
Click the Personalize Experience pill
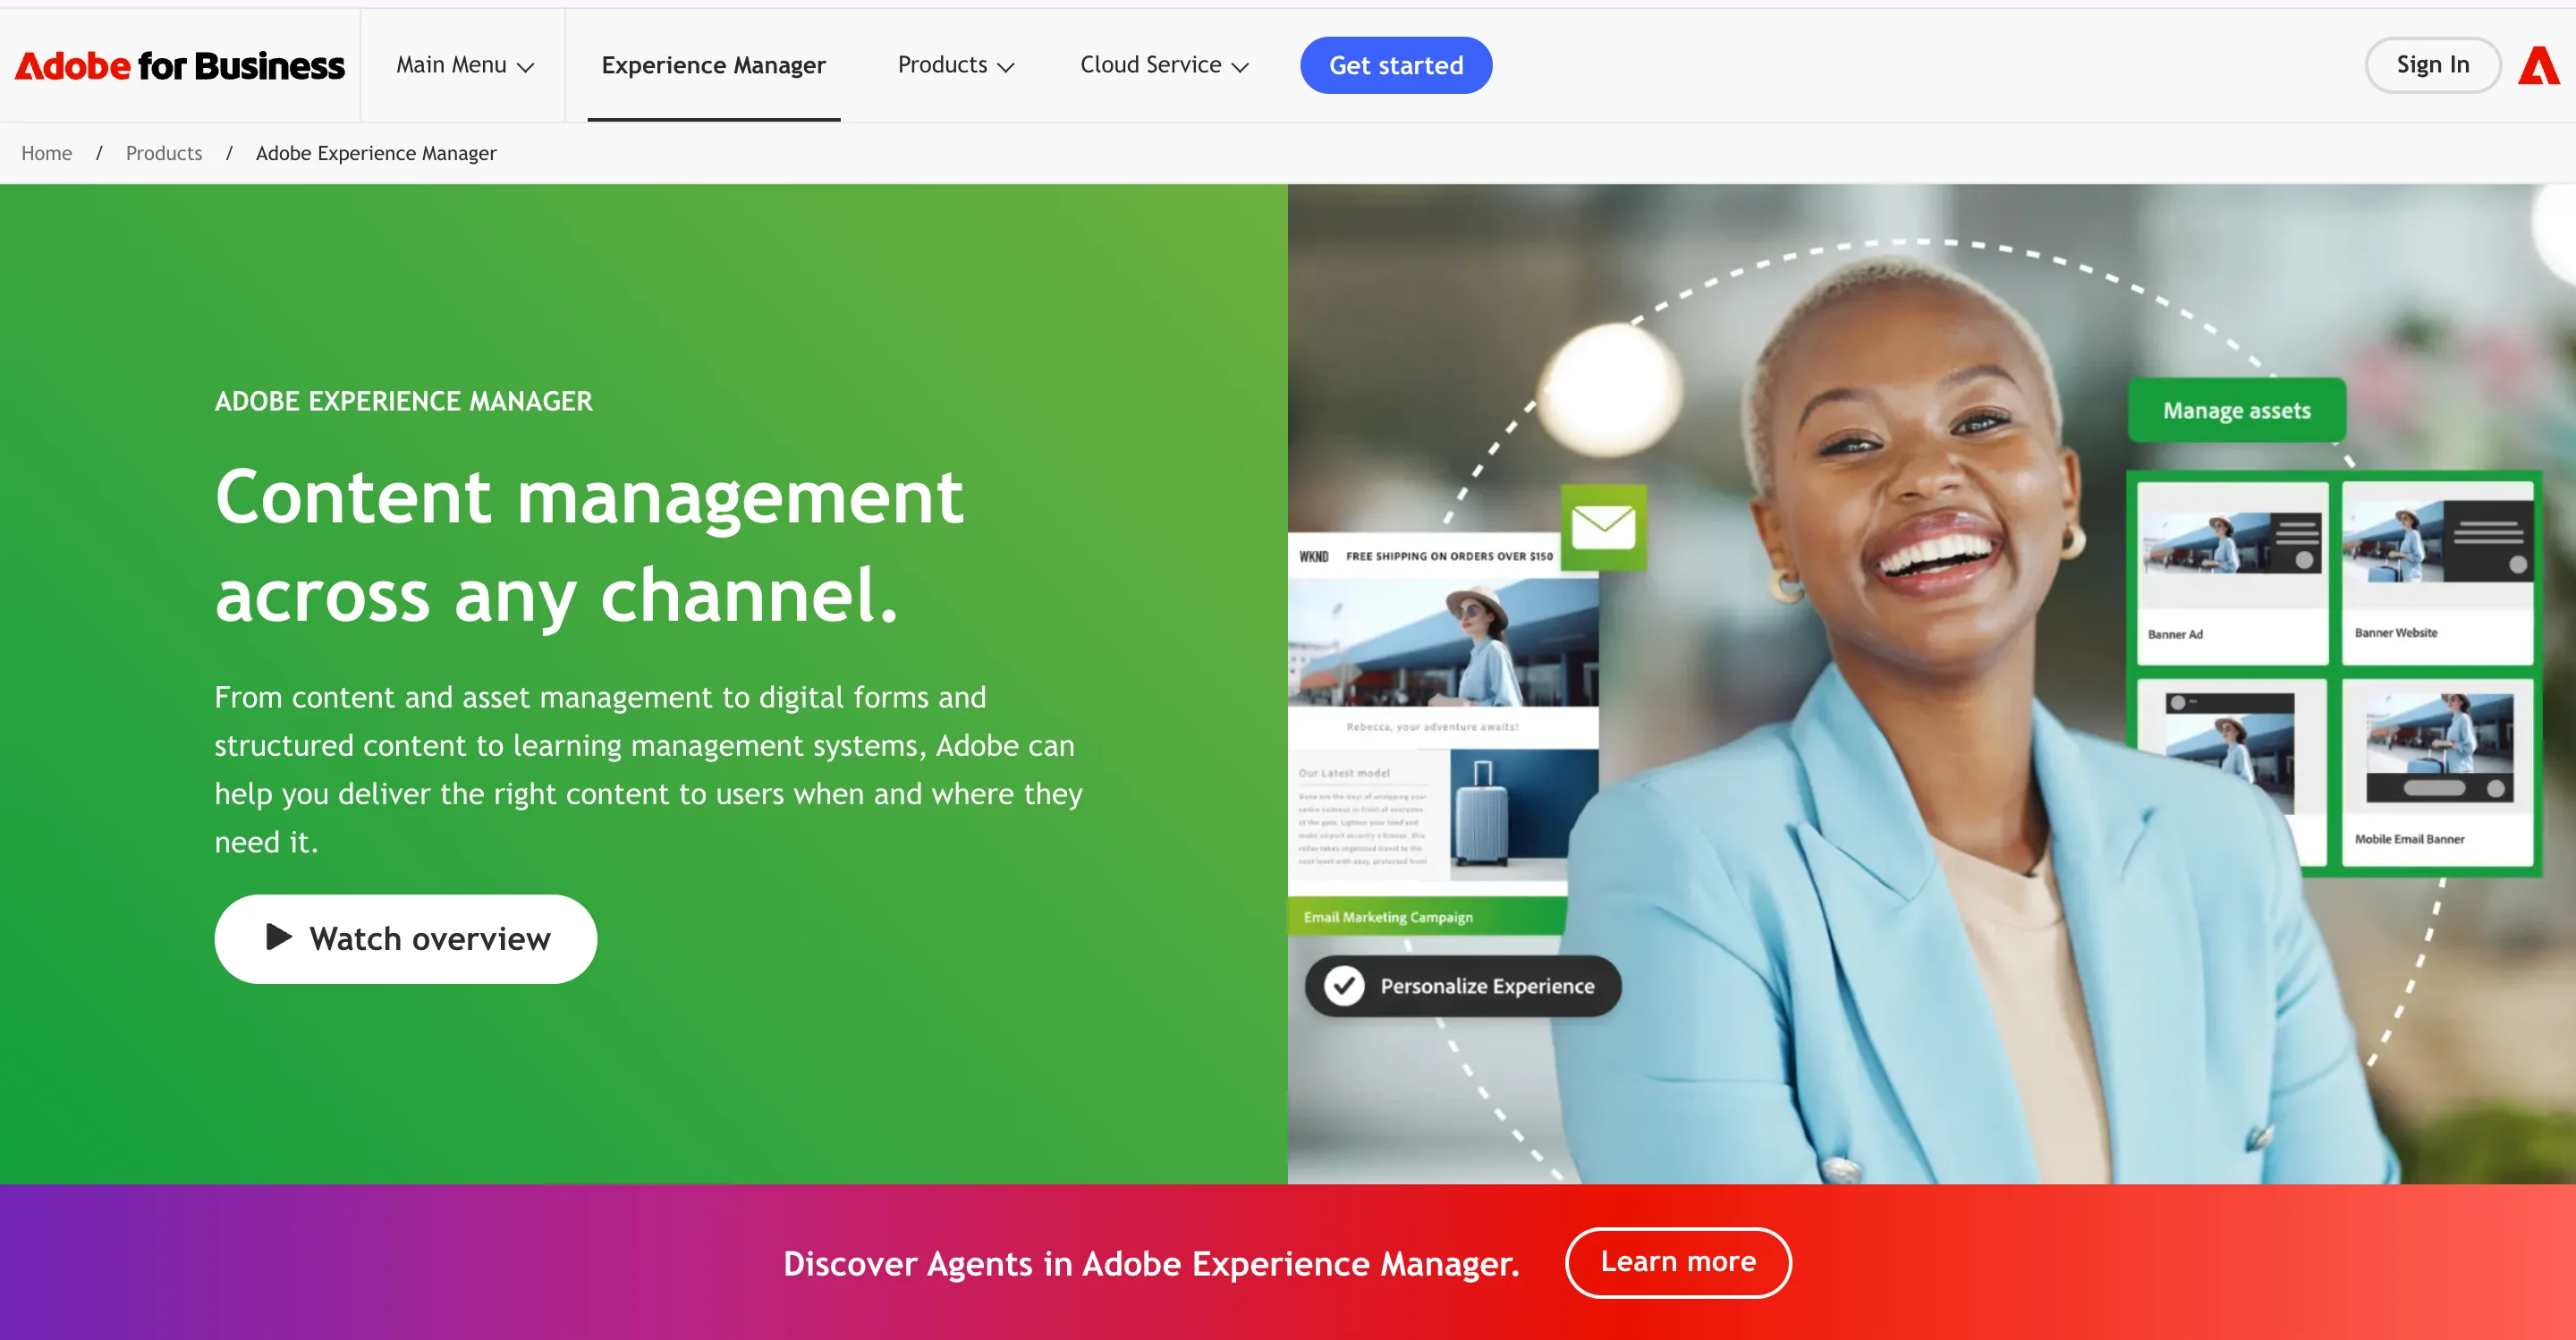click(1463, 986)
